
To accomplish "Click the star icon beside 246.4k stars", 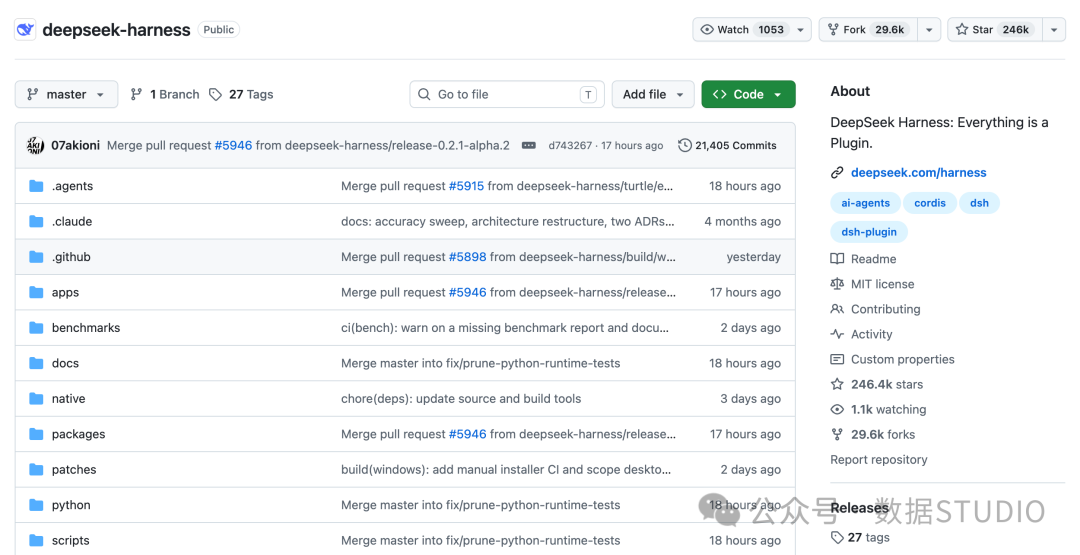I will (837, 384).
